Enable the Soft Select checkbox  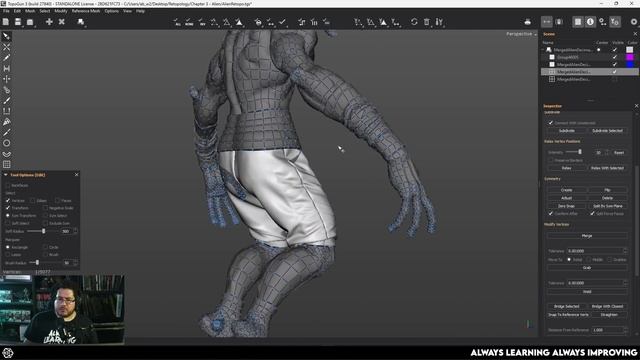8,223
